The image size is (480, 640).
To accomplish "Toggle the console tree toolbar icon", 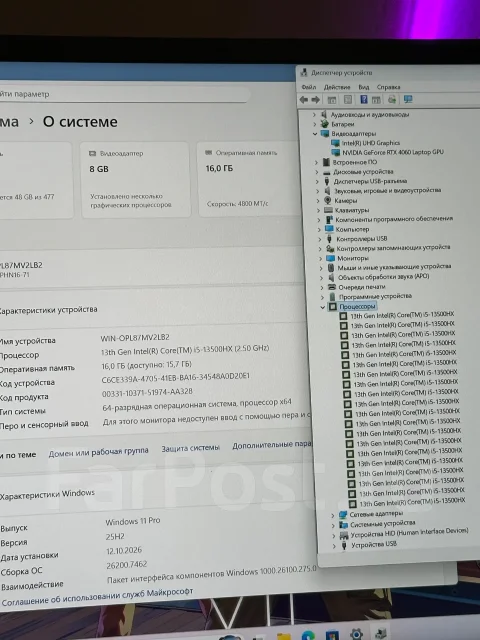I will click(x=332, y=100).
